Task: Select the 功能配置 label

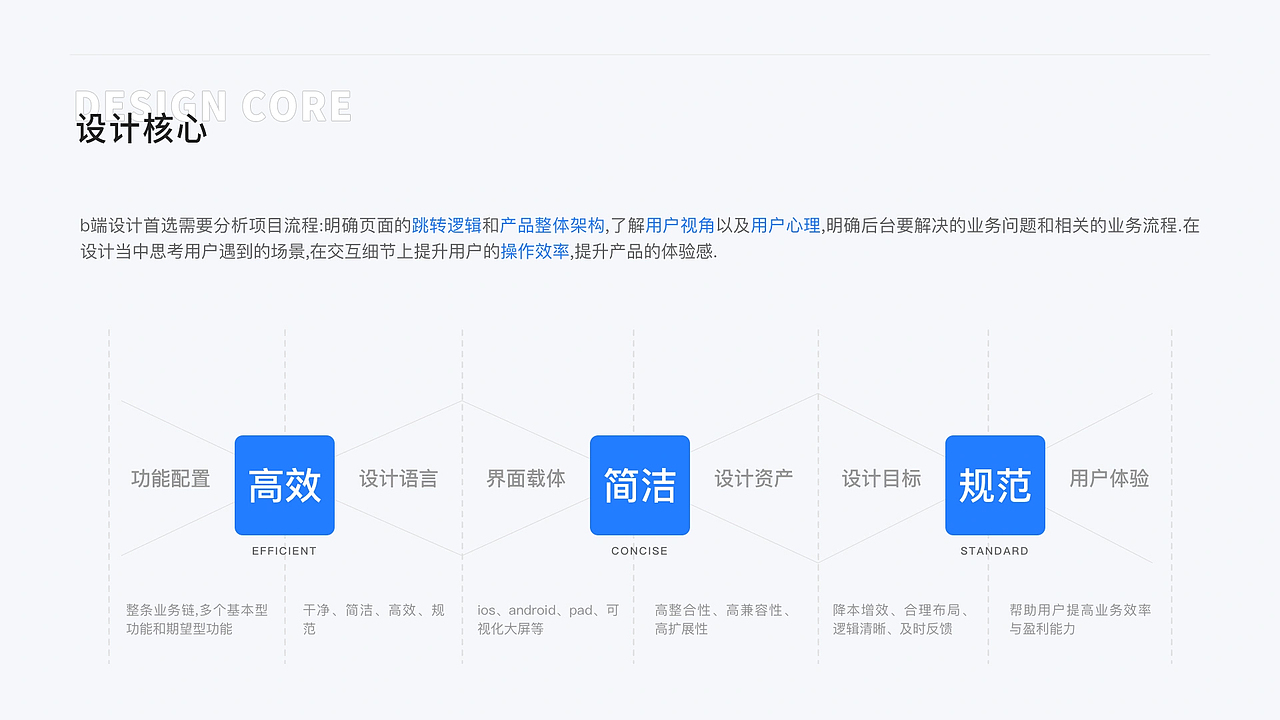Action: pos(171,479)
